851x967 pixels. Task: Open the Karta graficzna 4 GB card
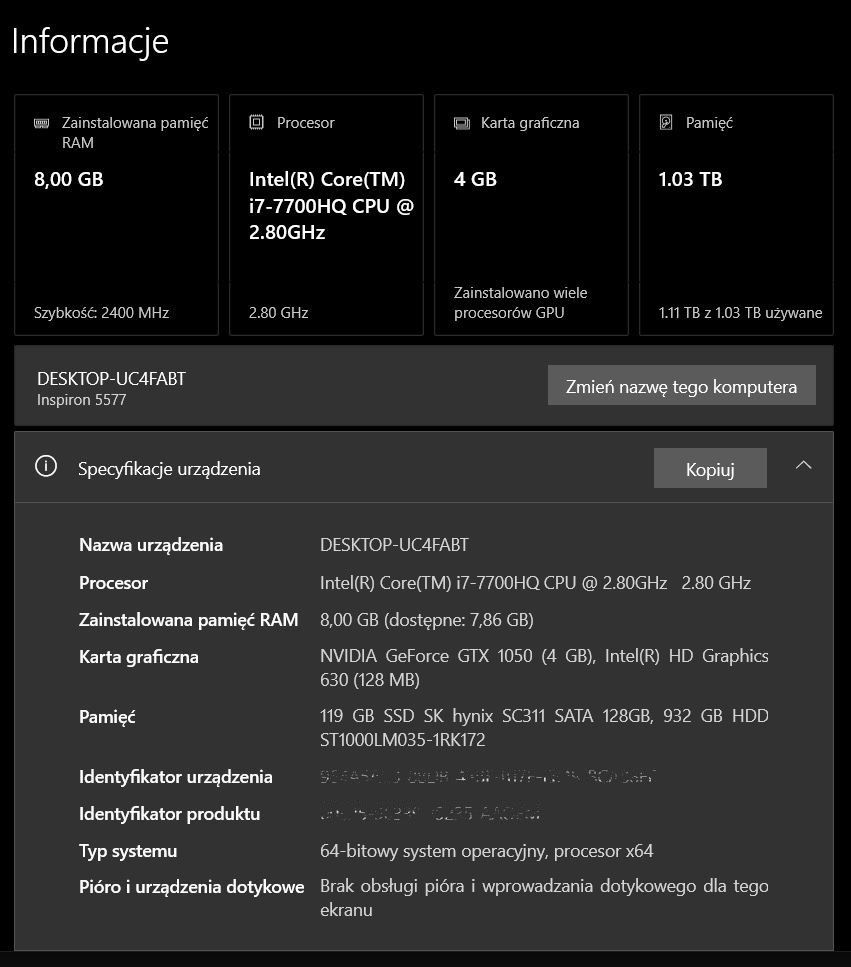tap(532, 215)
